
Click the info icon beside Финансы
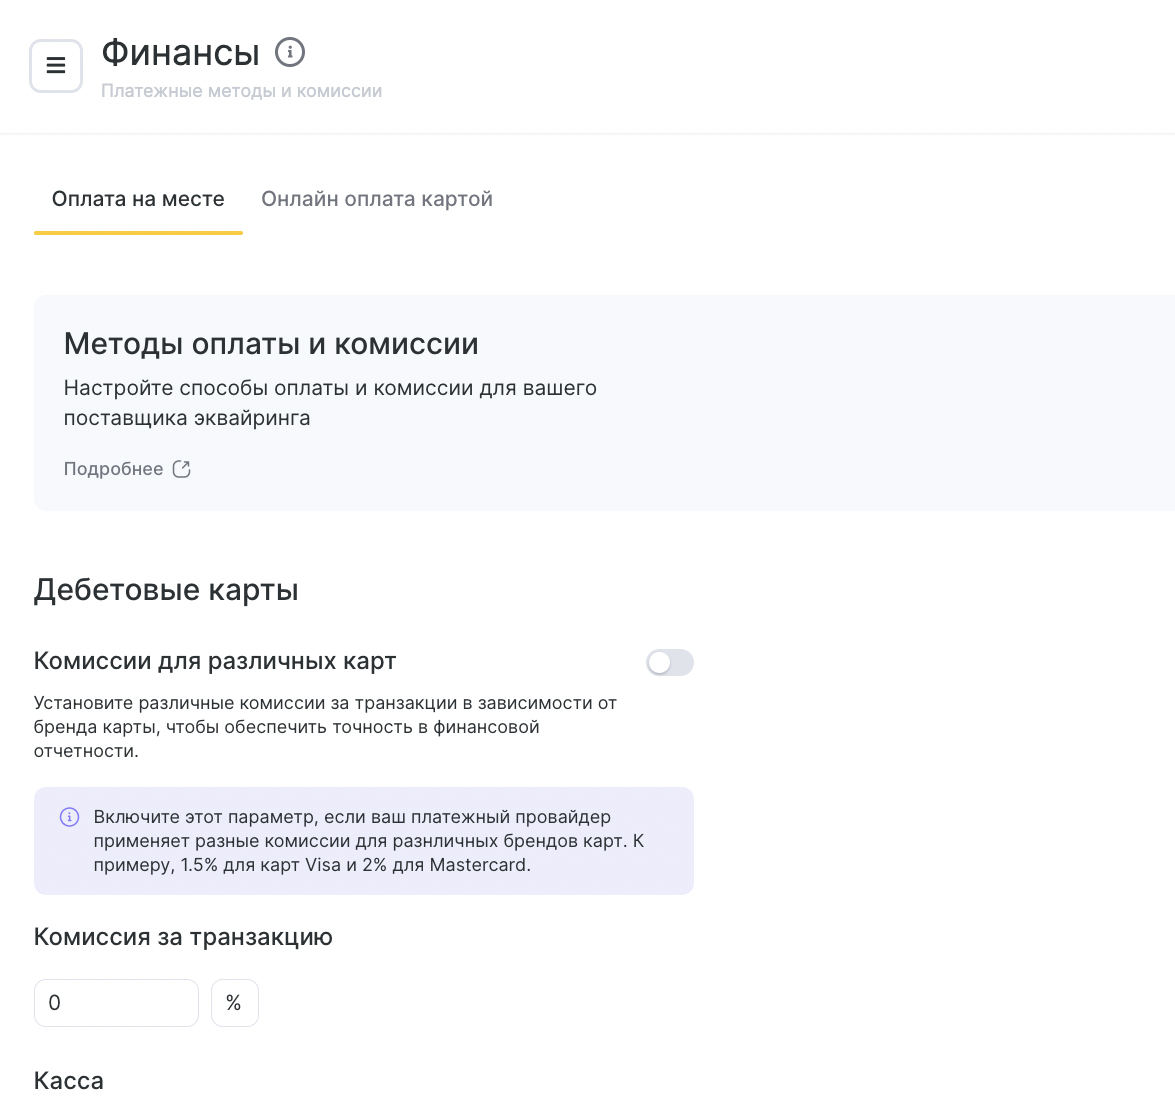(x=290, y=52)
